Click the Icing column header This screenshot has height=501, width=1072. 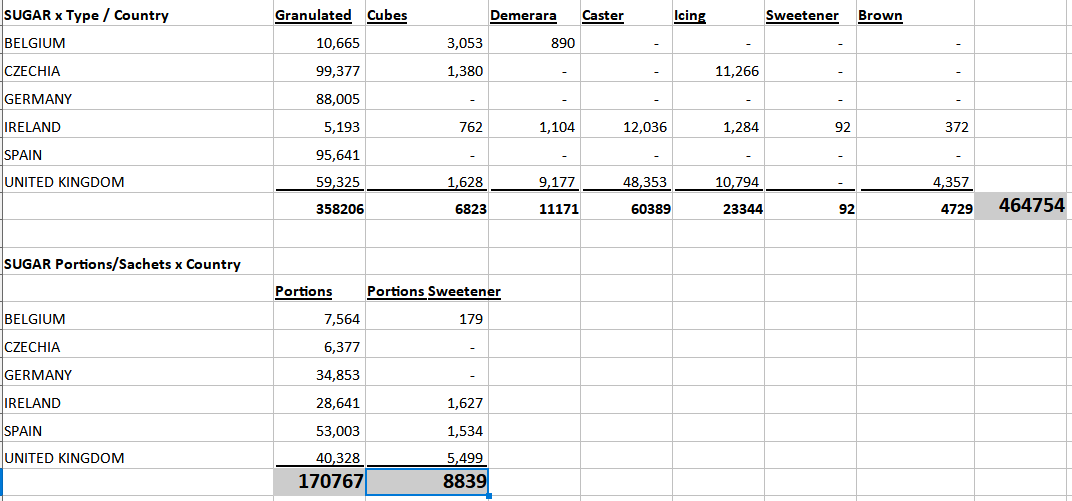coord(689,15)
